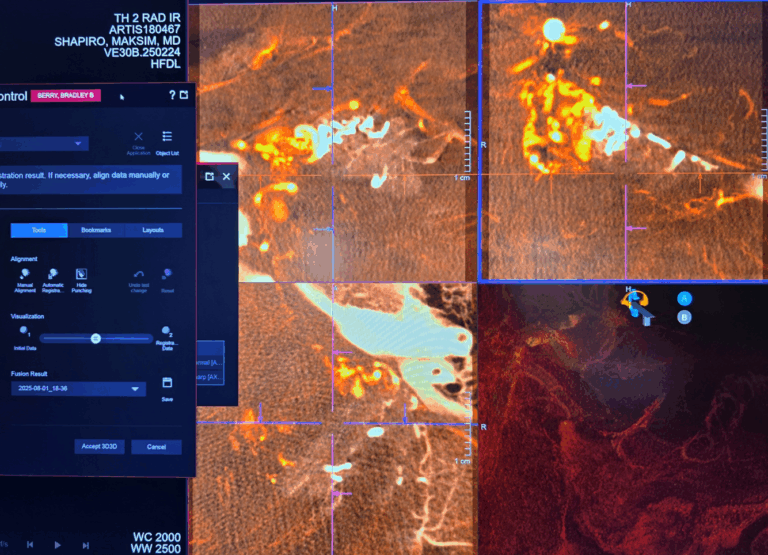Run the Automatic Registration tool
Viewport: 768px width, 555px height.
(53, 274)
